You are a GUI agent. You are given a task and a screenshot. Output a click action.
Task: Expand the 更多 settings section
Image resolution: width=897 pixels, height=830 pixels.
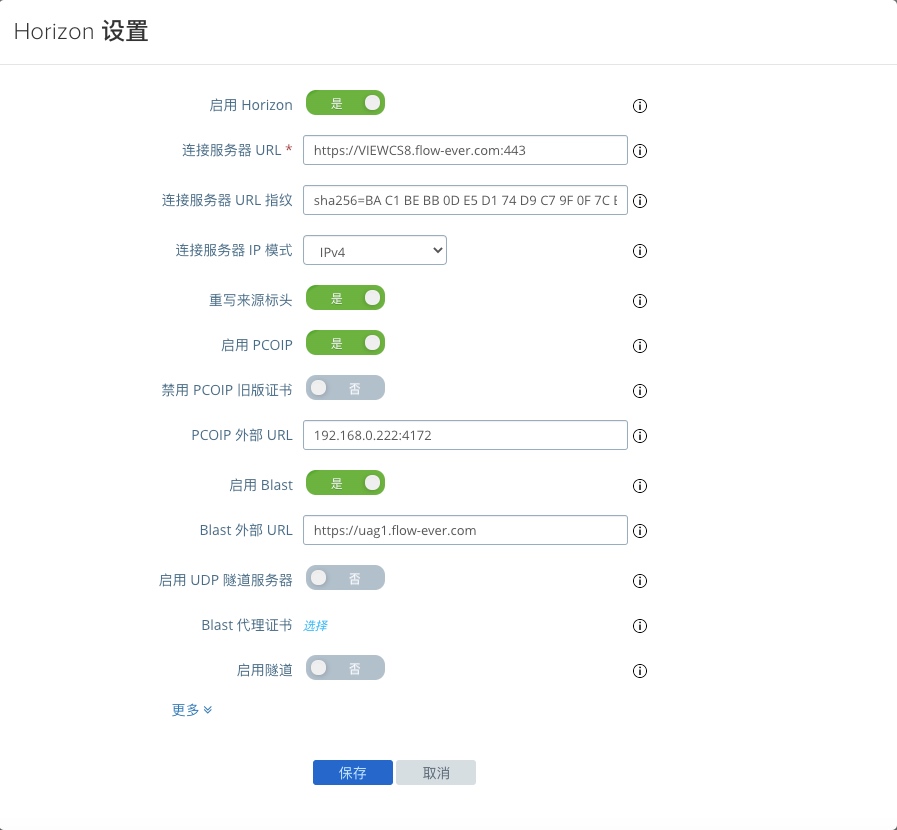[x=192, y=710]
